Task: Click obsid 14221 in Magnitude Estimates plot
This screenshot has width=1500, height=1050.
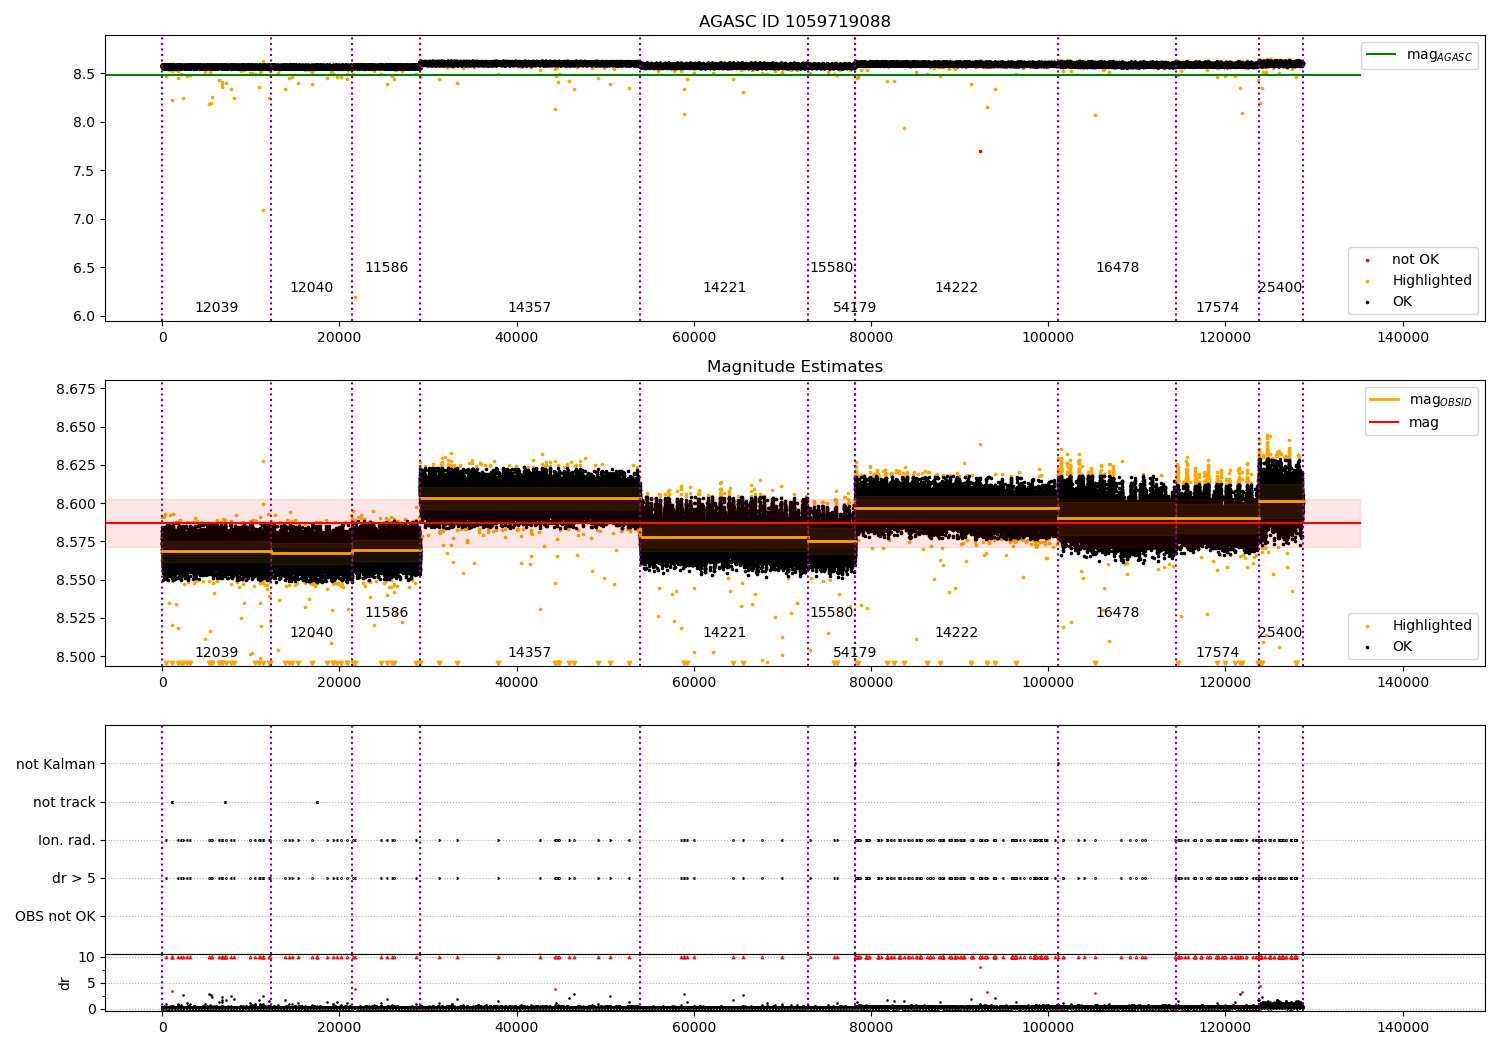Action: coord(724,633)
